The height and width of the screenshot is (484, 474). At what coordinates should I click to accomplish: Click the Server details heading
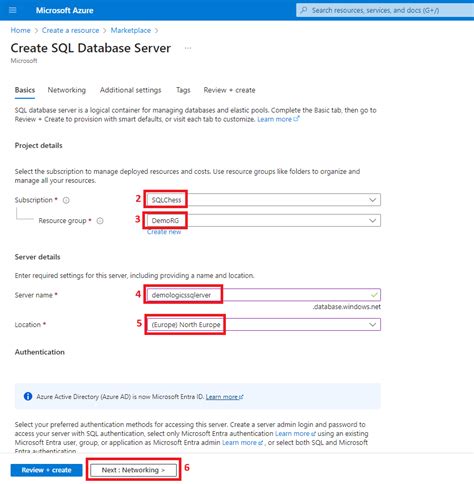[37, 257]
